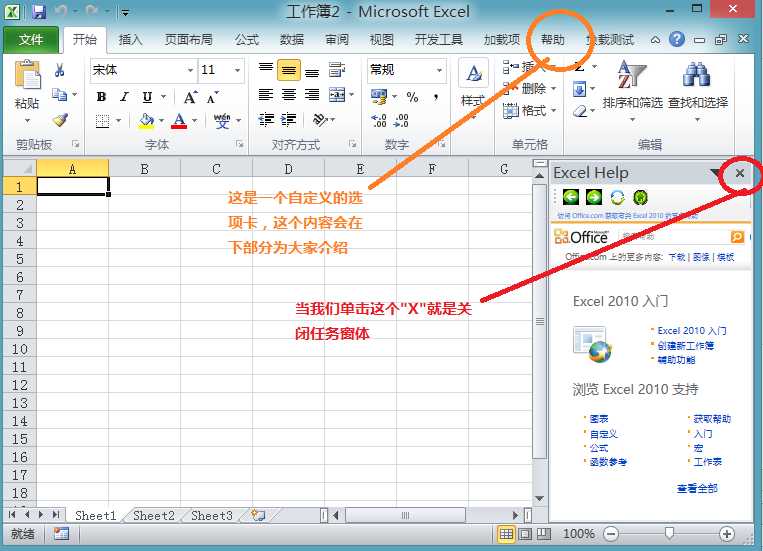763x551 pixels.
Task: Switch to the 开发工具 Developer tab
Action: (x=438, y=40)
